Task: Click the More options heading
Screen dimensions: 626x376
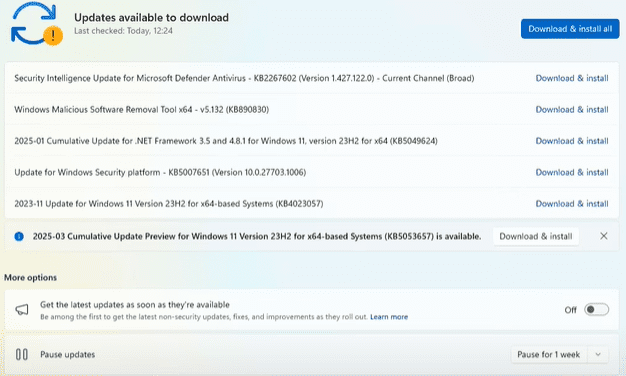Action: [30, 277]
